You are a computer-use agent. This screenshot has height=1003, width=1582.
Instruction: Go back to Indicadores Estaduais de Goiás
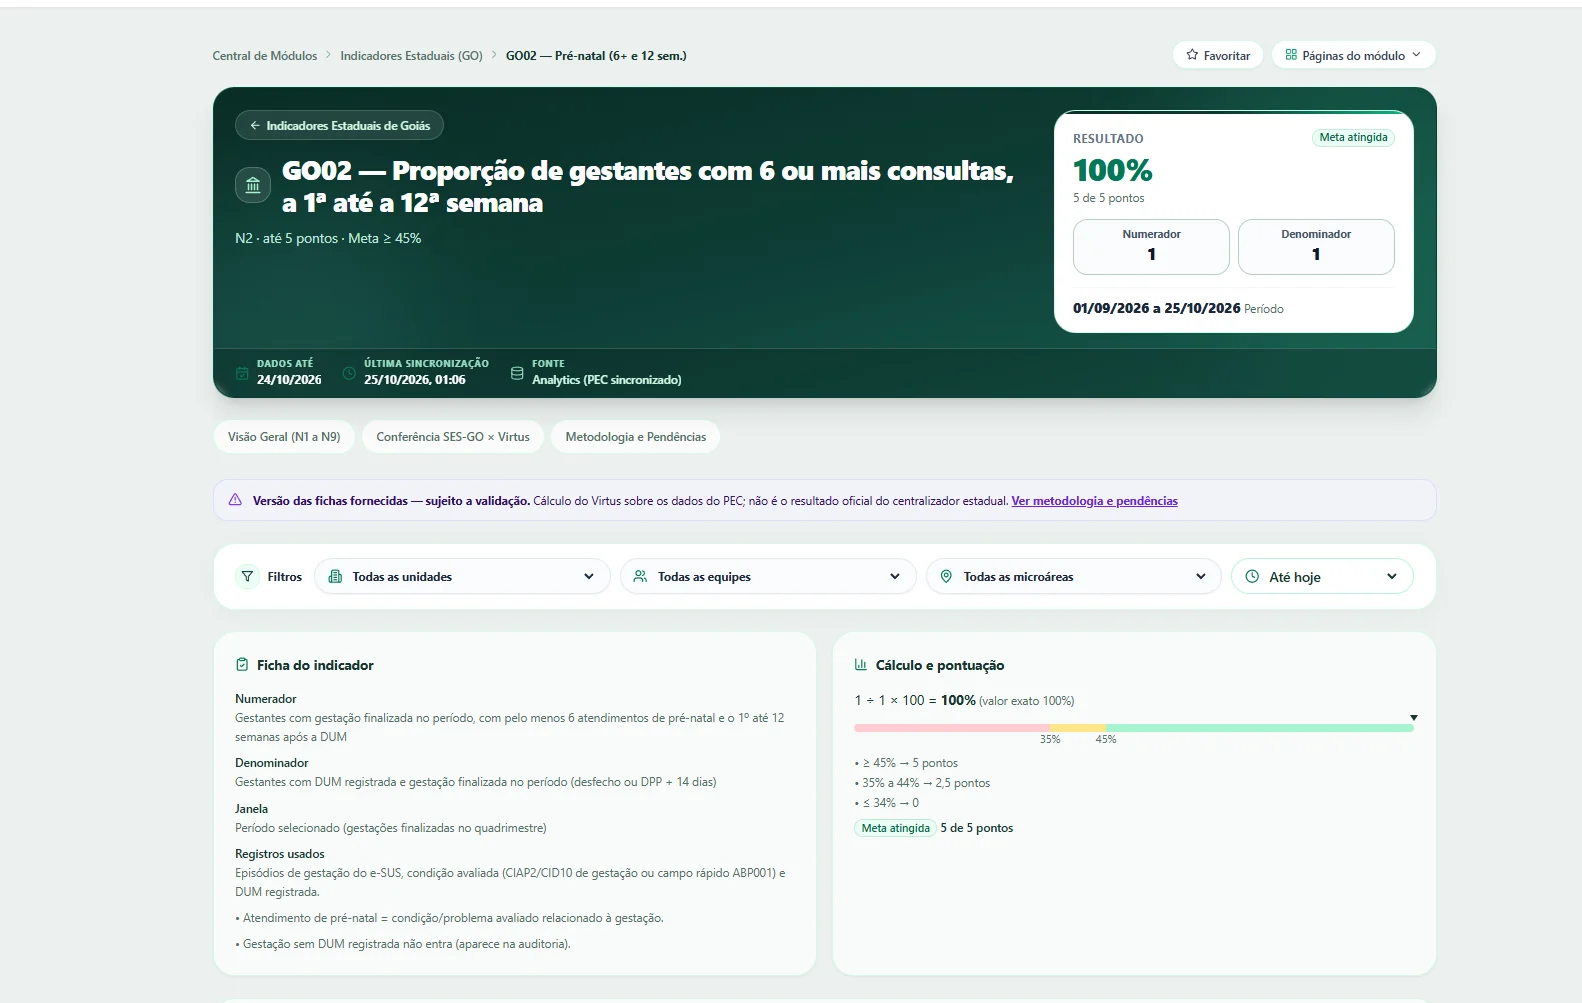(x=339, y=126)
